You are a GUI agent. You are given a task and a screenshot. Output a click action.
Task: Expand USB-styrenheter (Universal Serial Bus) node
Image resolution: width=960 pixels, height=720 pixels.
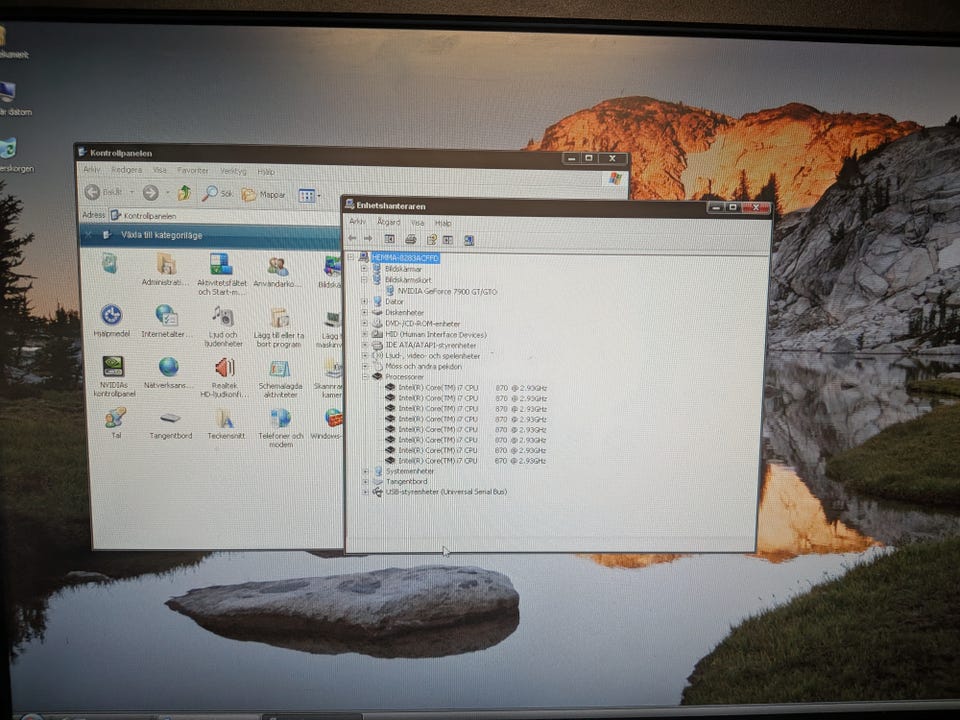tap(366, 492)
